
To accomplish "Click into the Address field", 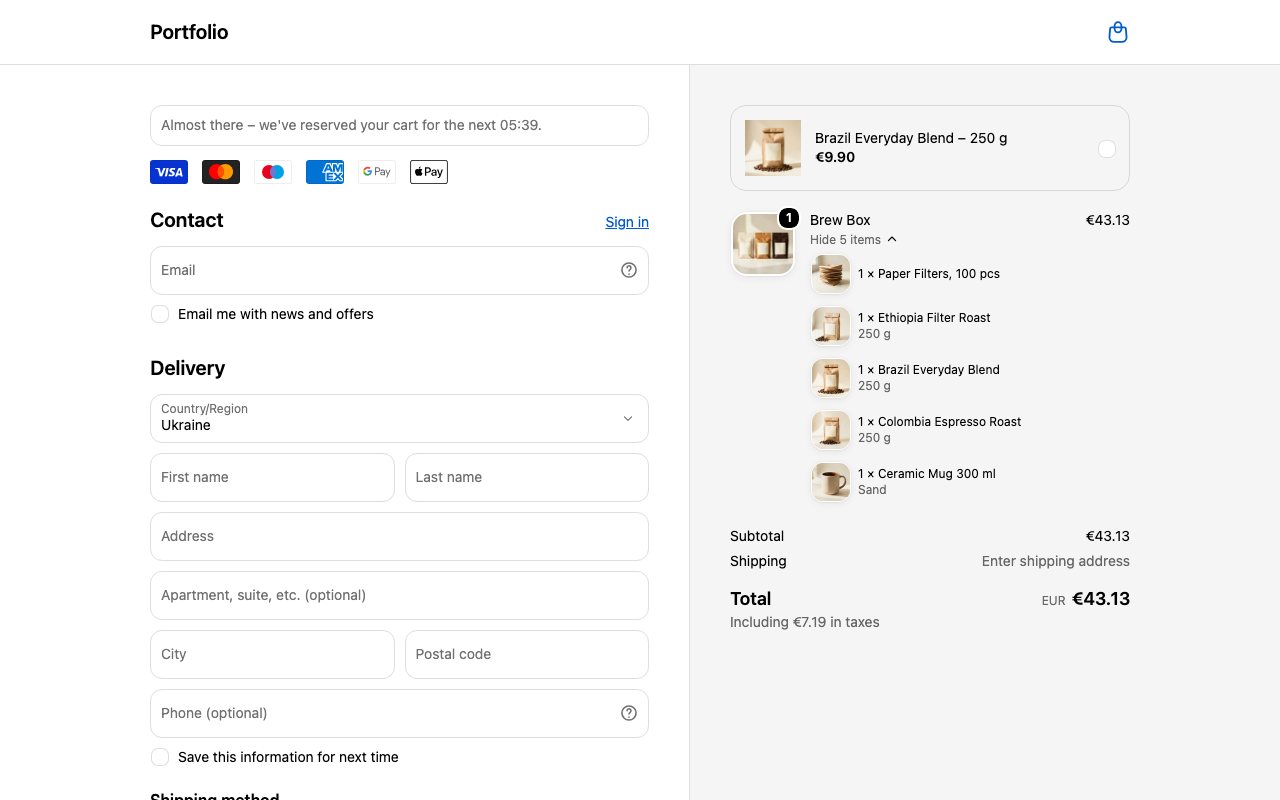I will 399,536.
